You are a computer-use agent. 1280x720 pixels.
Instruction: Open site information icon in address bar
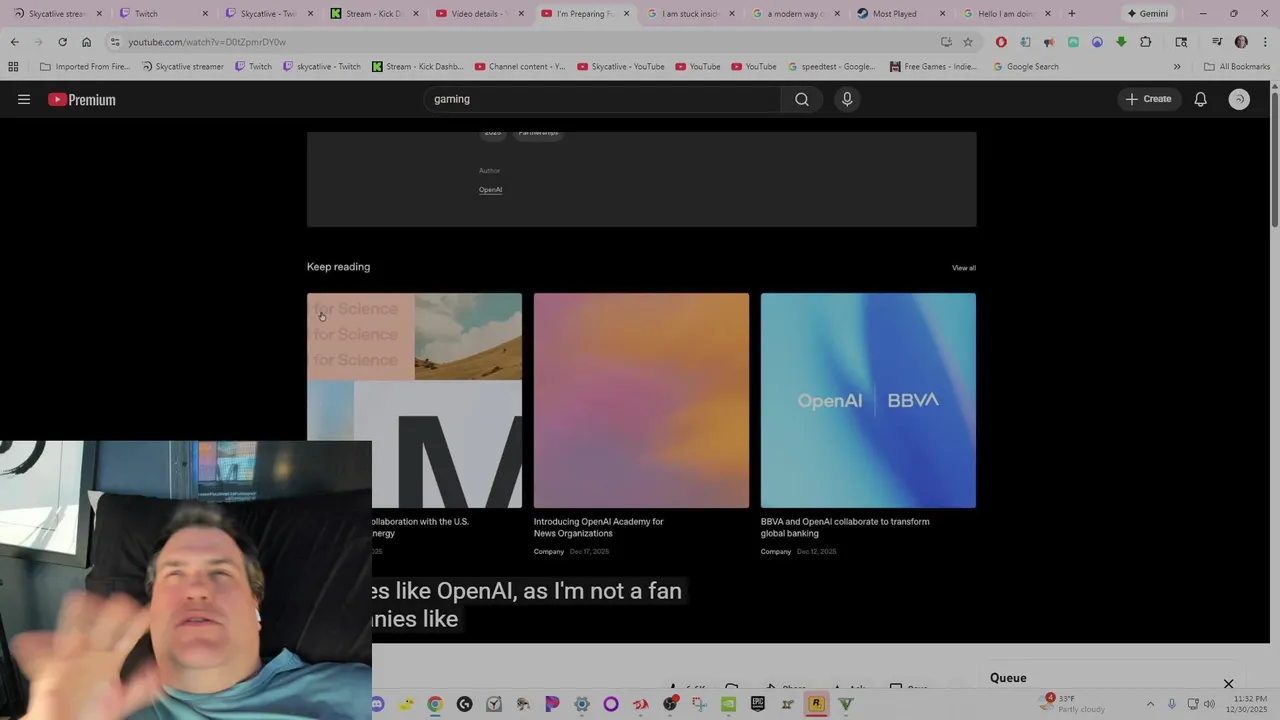coord(115,42)
